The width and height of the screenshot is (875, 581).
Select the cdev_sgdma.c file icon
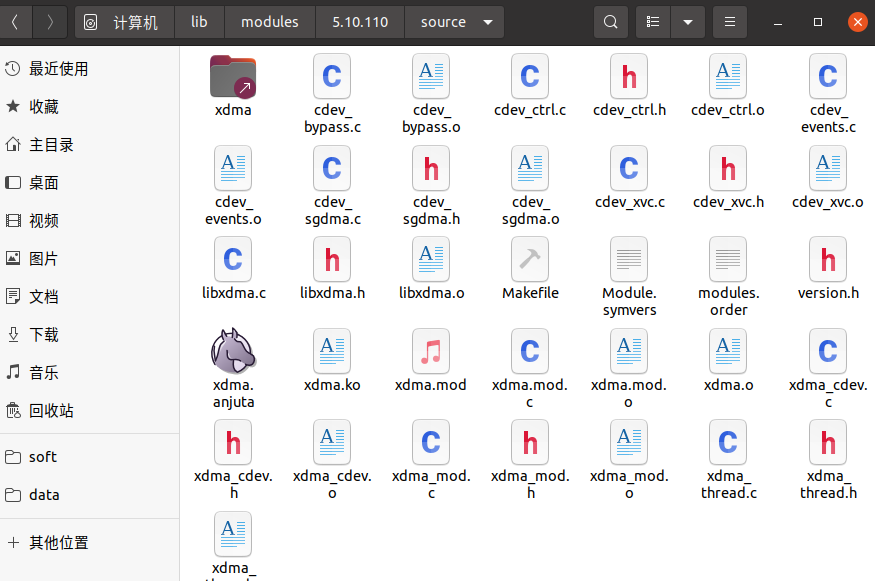pos(332,168)
